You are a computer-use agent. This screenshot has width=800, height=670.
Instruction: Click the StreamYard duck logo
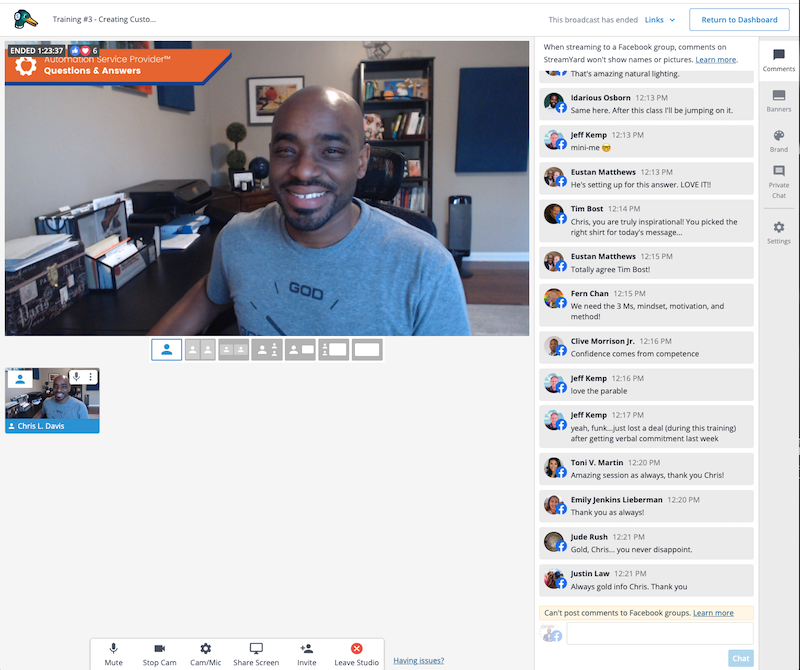click(x=26, y=19)
